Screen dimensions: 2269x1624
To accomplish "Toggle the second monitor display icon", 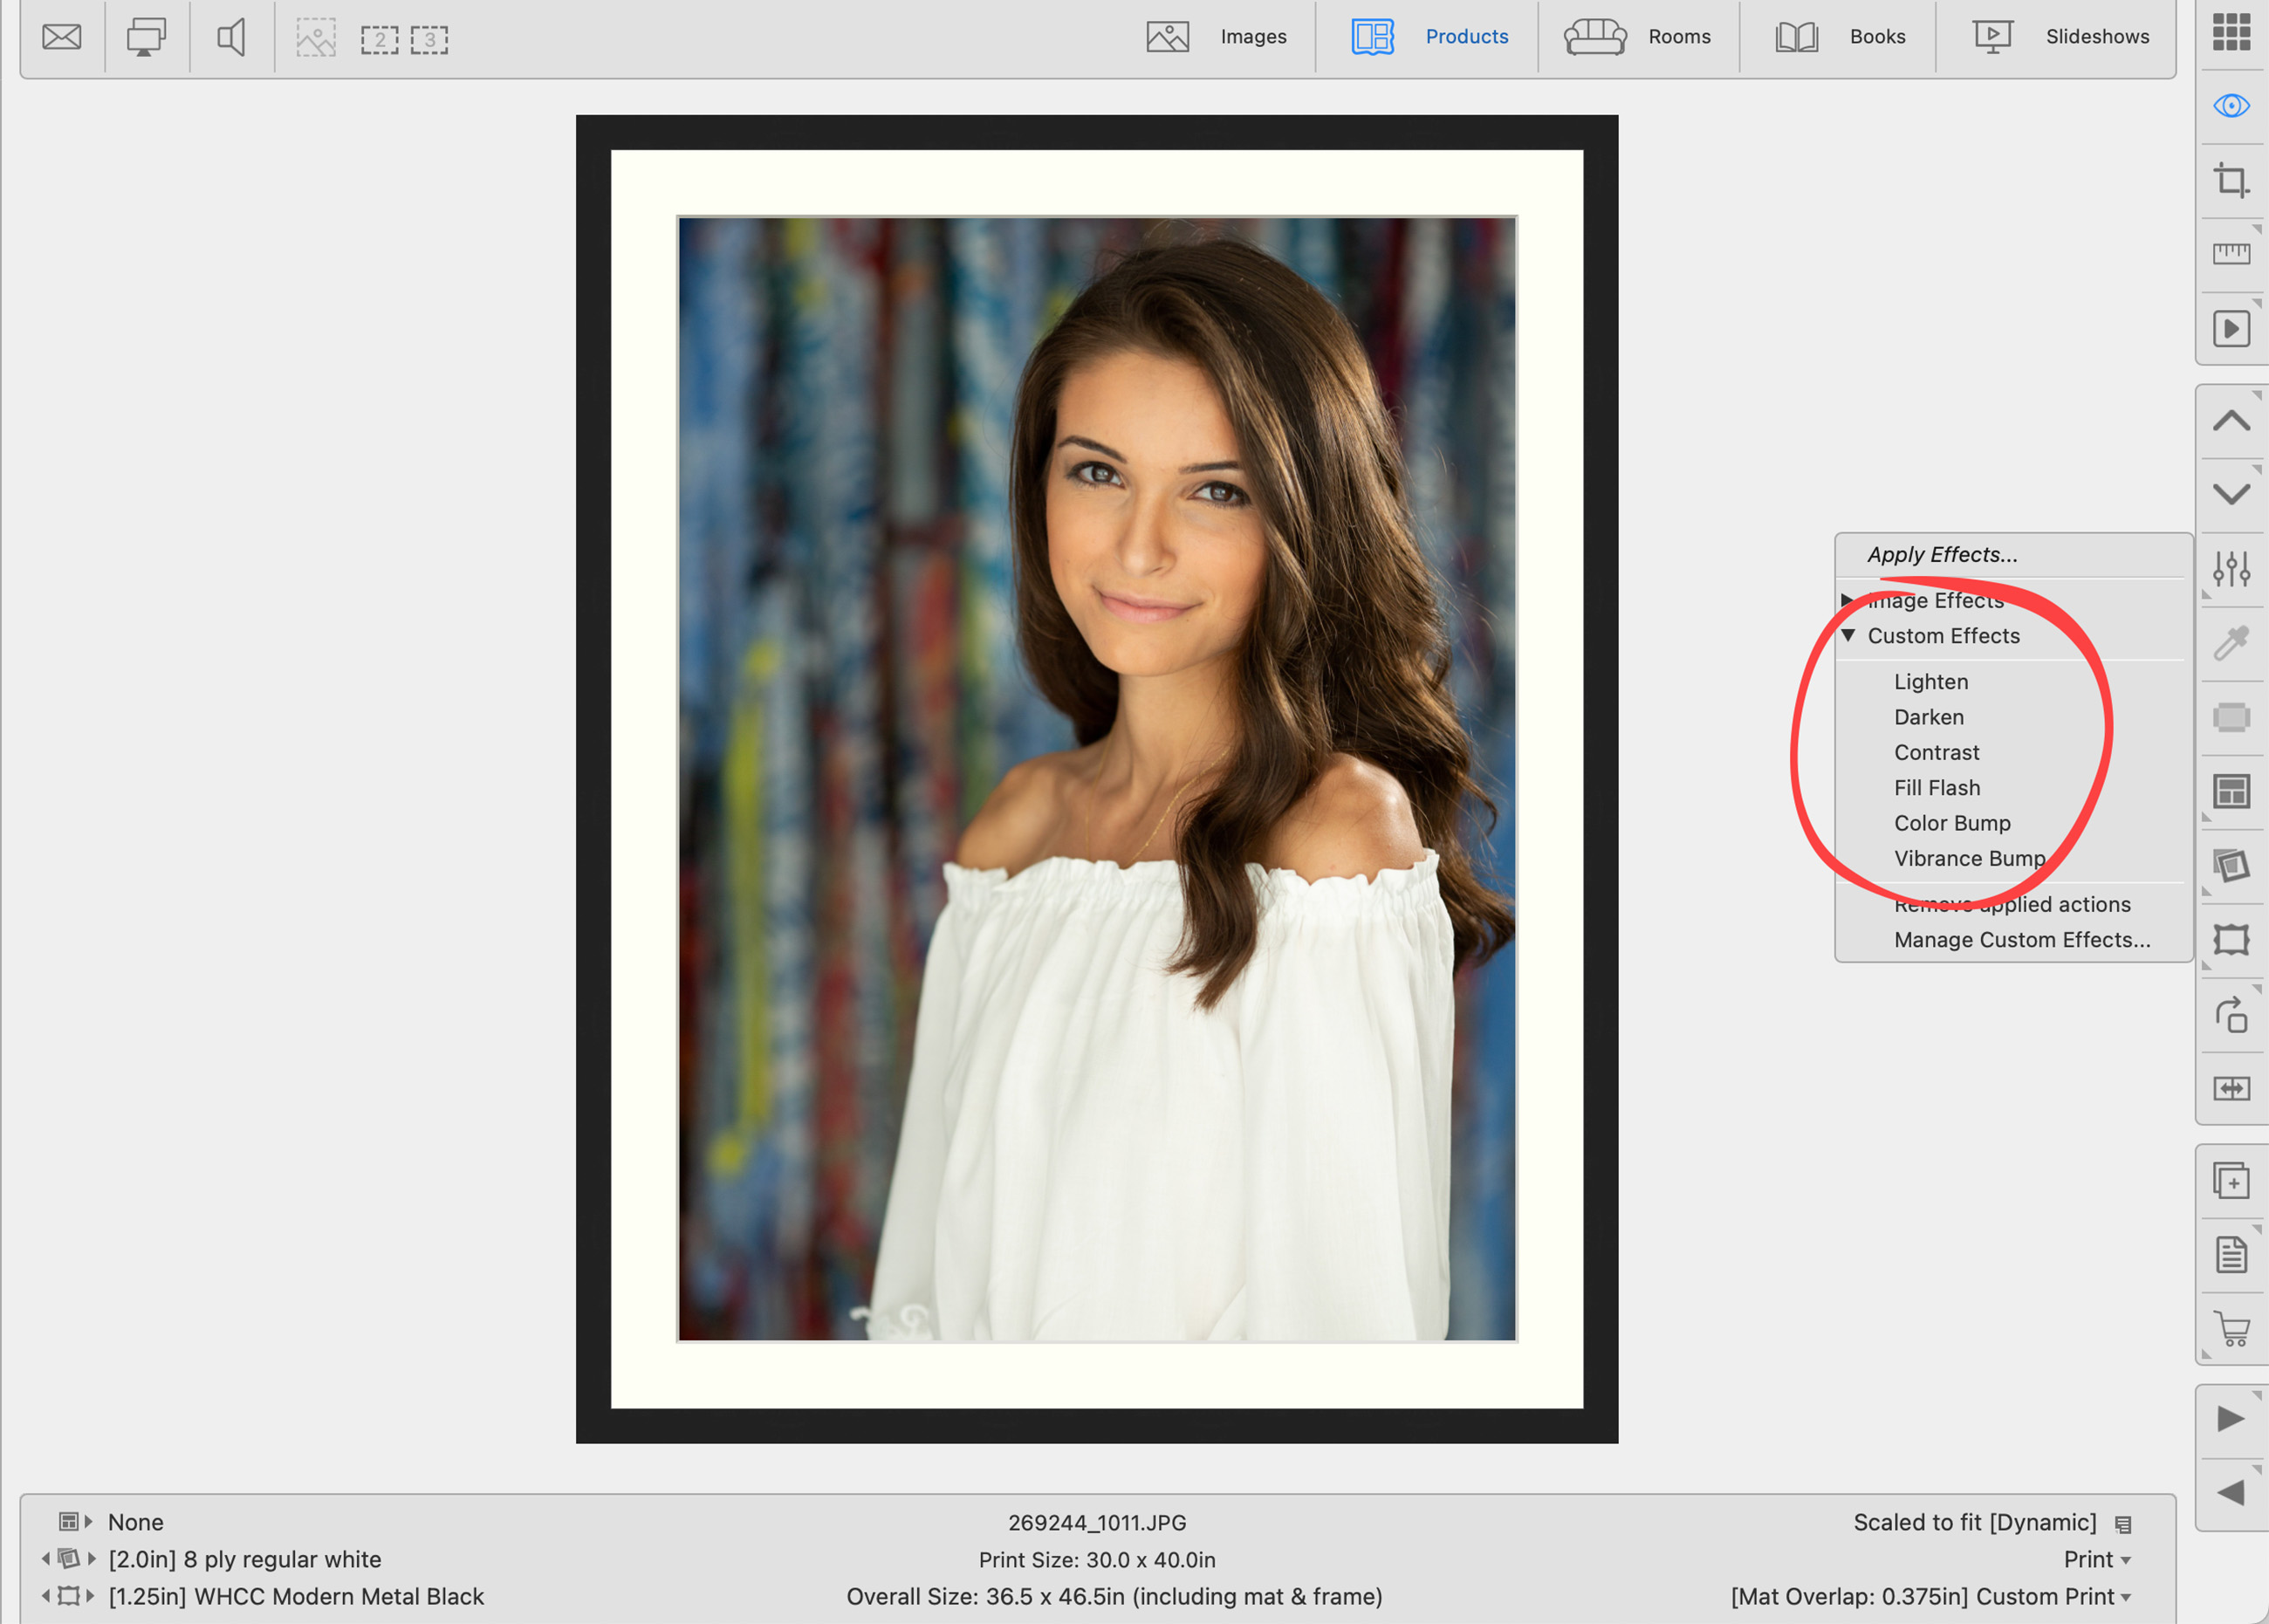I will 146,38.
